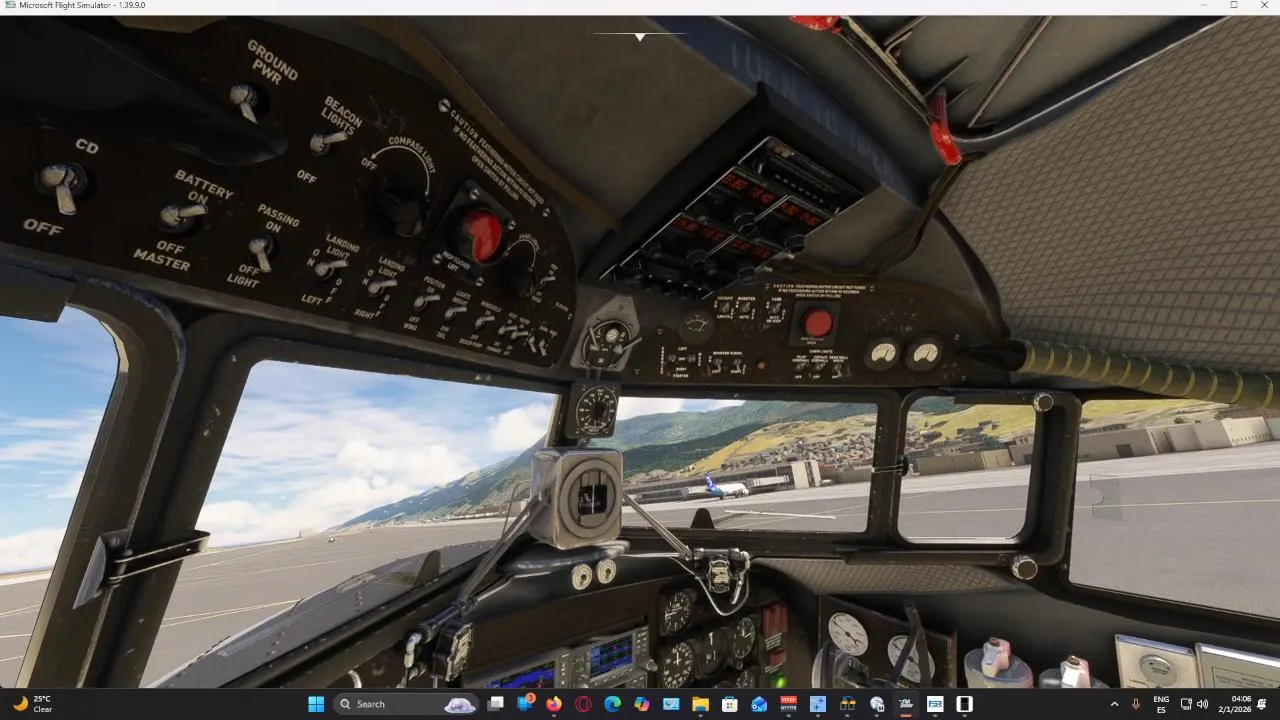Click the GPS navigator screen
The image size is (1280, 720).
pyautogui.click(x=611, y=657)
